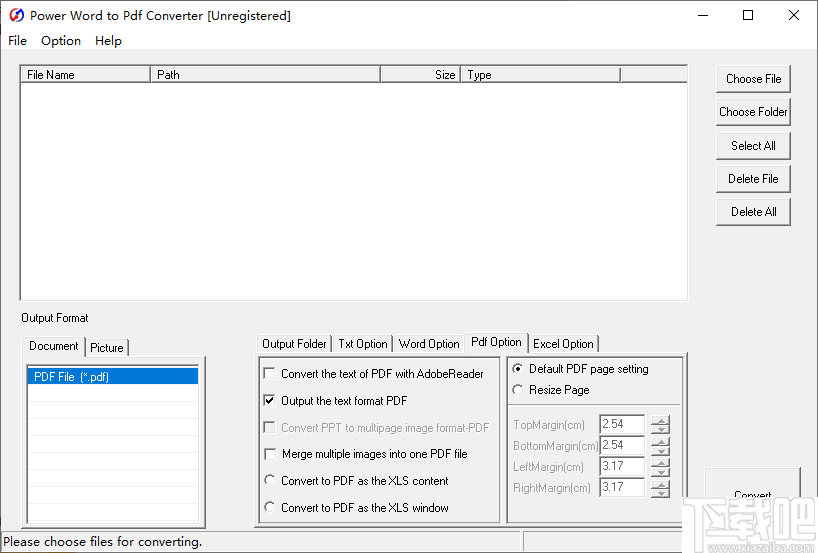Increase LeftMargin with the up arrow
This screenshot has height=553, width=818.
pos(660,463)
